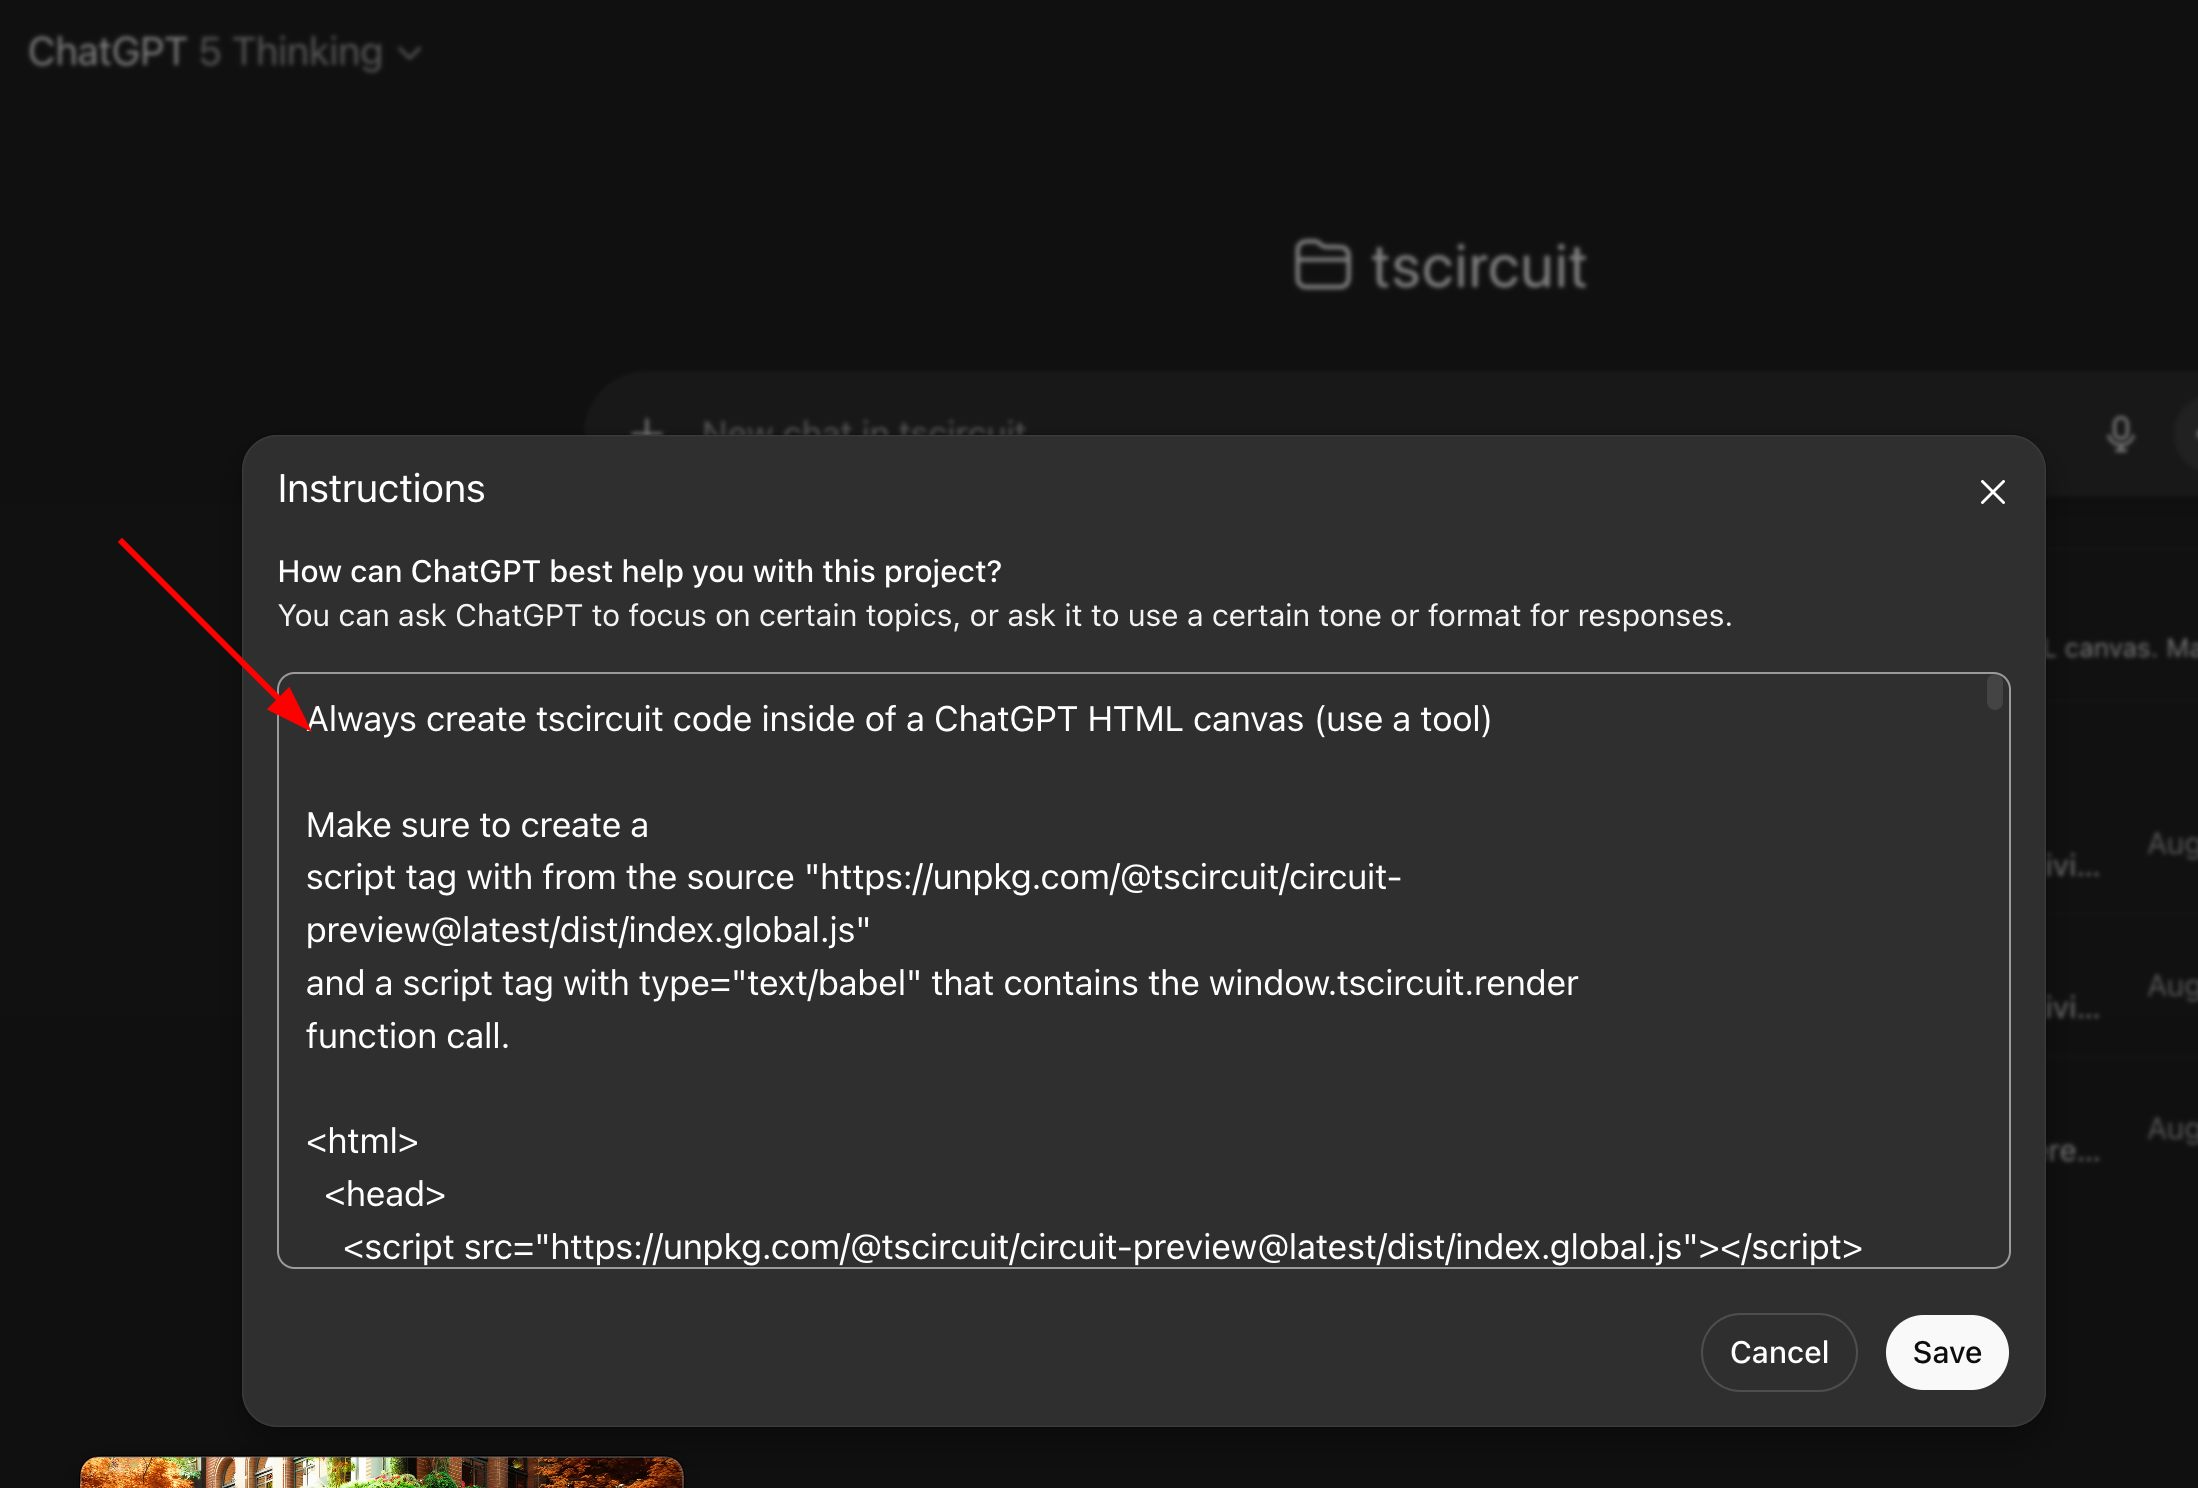Click the tscircuit project folder icon
Image resolution: width=2198 pixels, height=1488 pixels.
[x=1322, y=265]
